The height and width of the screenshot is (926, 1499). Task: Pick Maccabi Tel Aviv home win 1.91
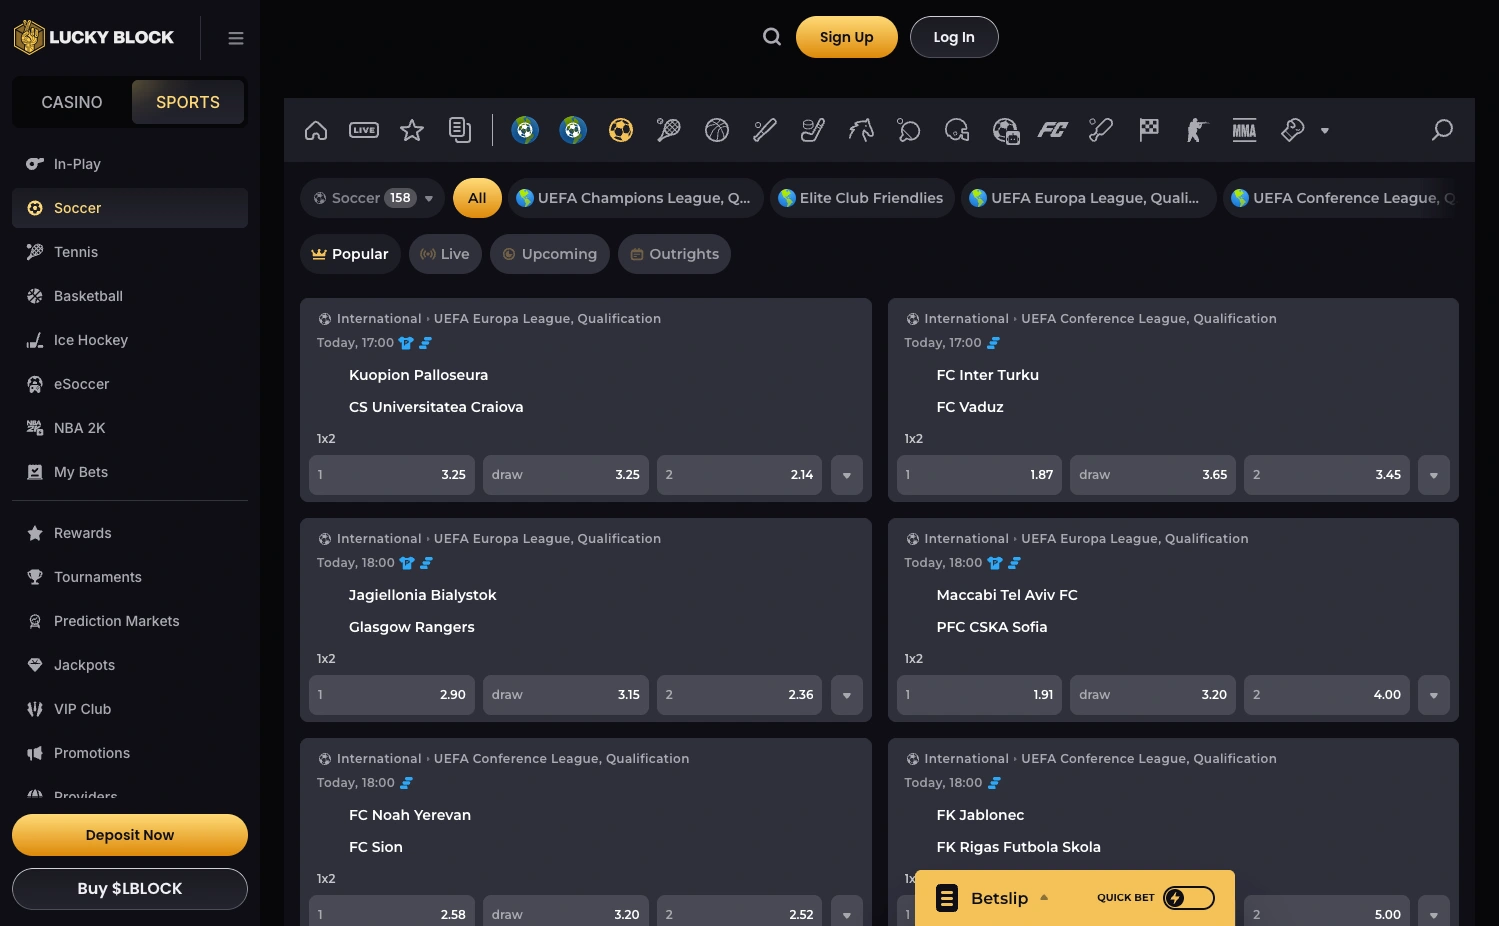click(980, 695)
